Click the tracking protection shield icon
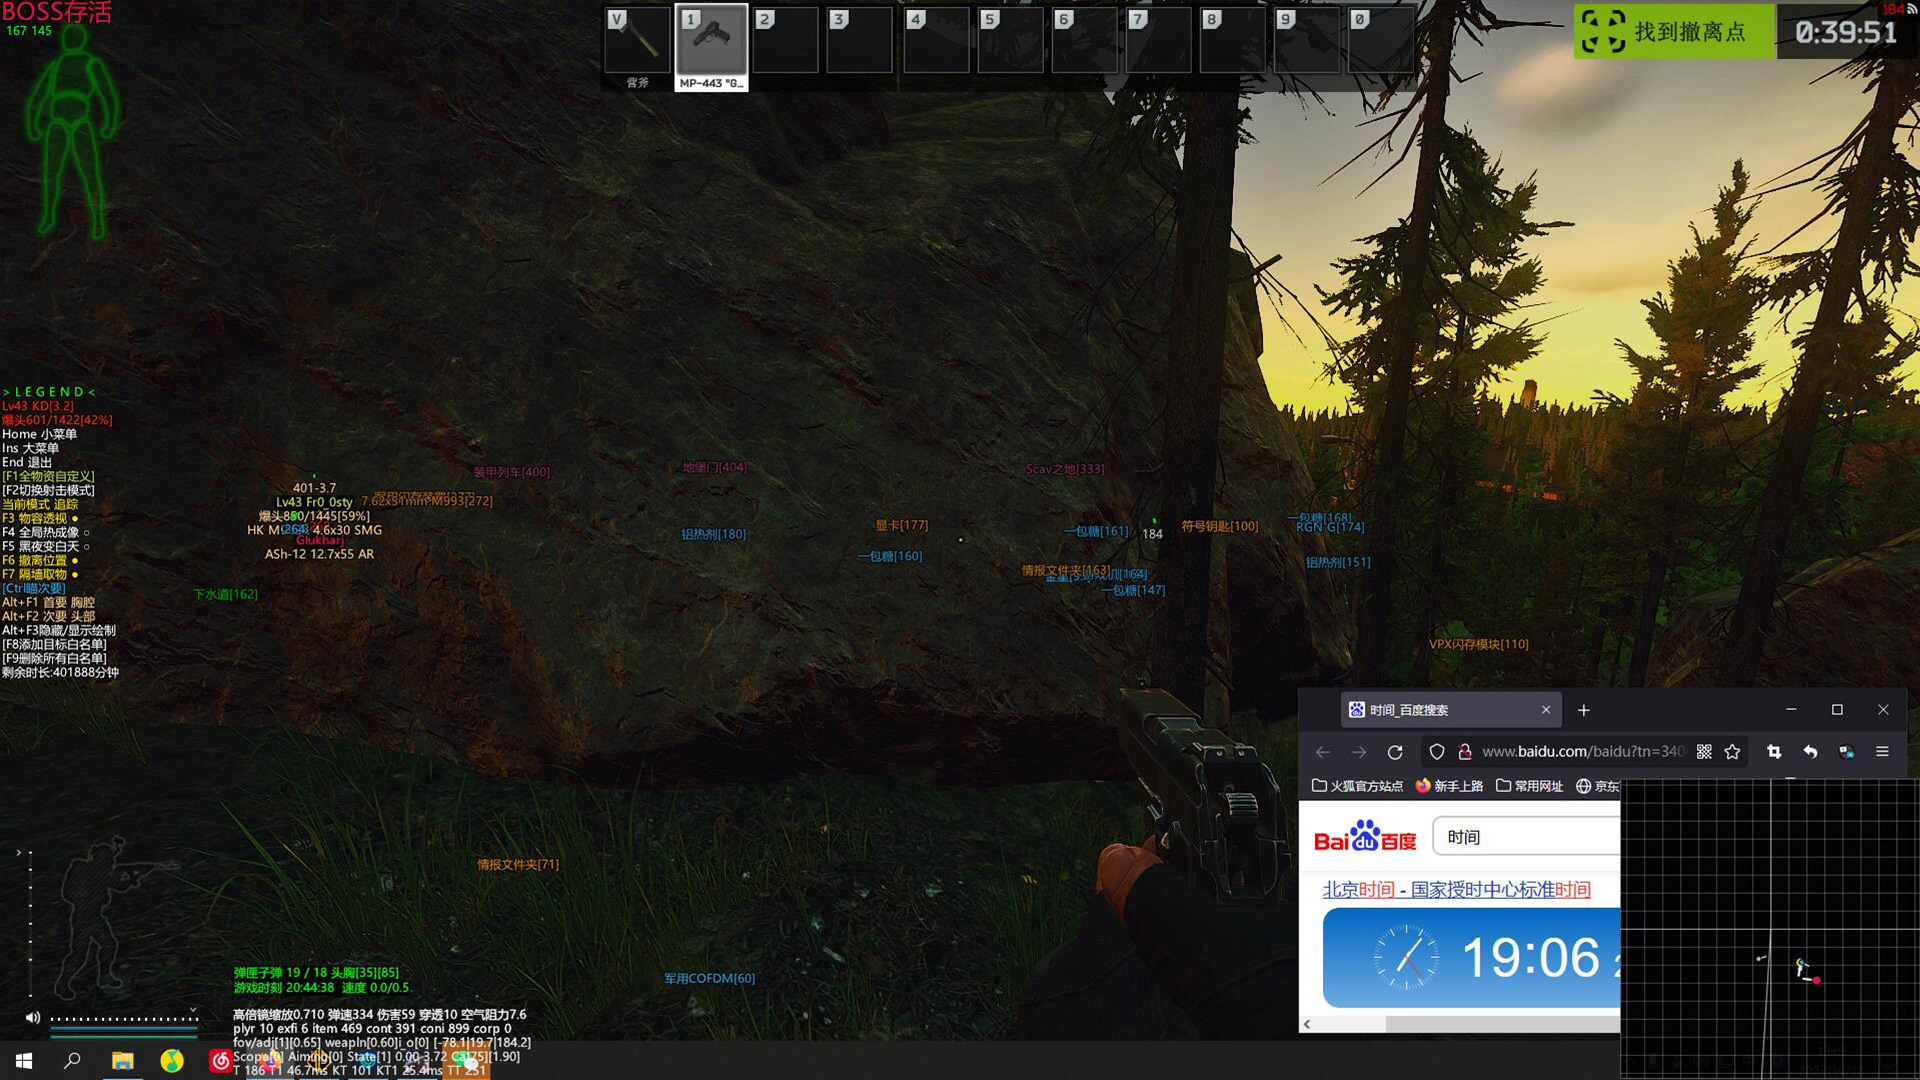The height and width of the screenshot is (1080, 1920). tap(1437, 752)
